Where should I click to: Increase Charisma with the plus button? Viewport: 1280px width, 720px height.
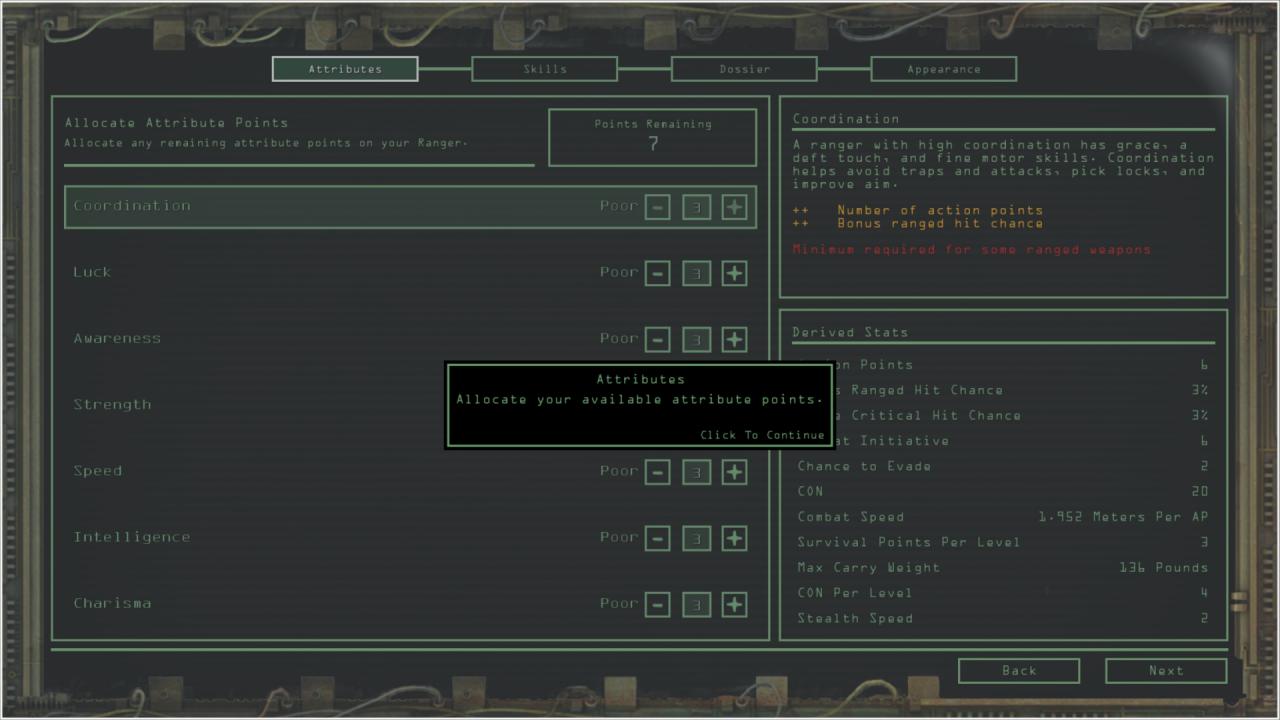[735, 604]
